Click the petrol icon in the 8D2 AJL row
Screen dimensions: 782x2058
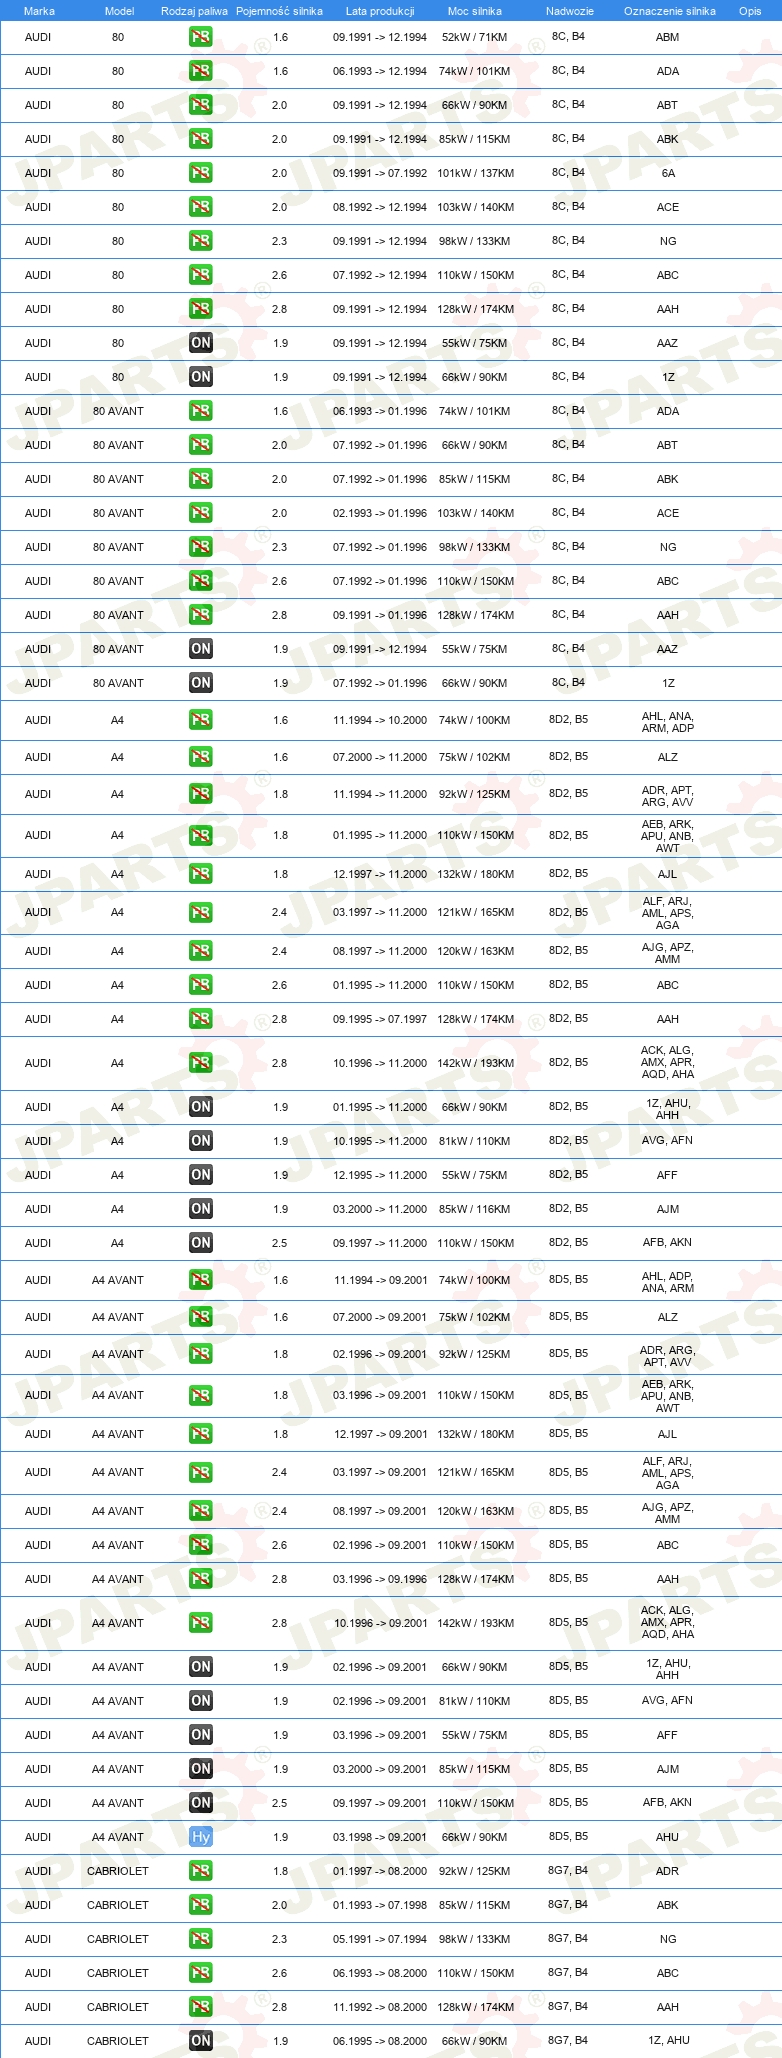200,874
